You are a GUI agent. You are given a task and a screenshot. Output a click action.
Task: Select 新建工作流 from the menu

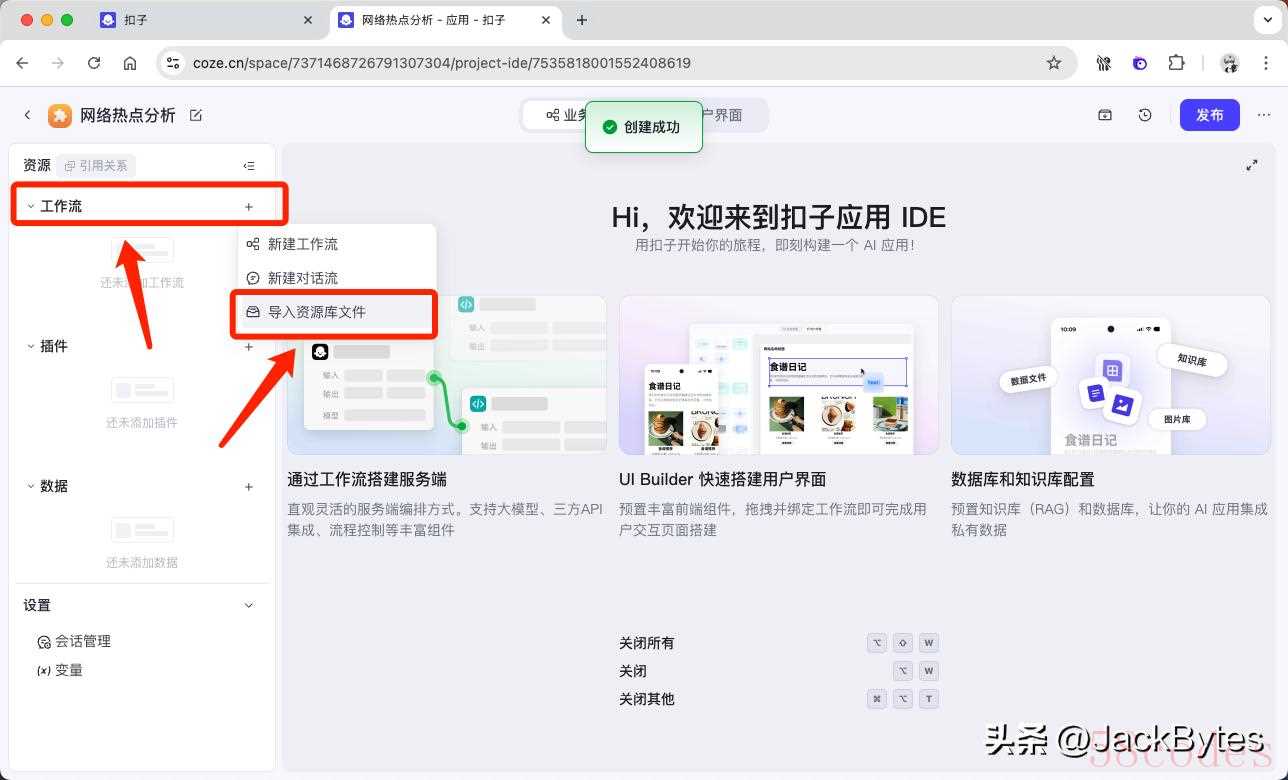click(302, 244)
